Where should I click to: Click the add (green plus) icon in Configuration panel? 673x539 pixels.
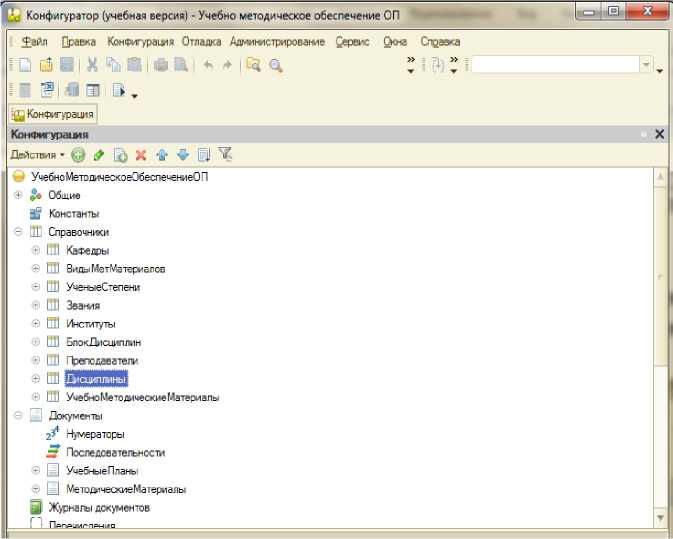click(78, 155)
